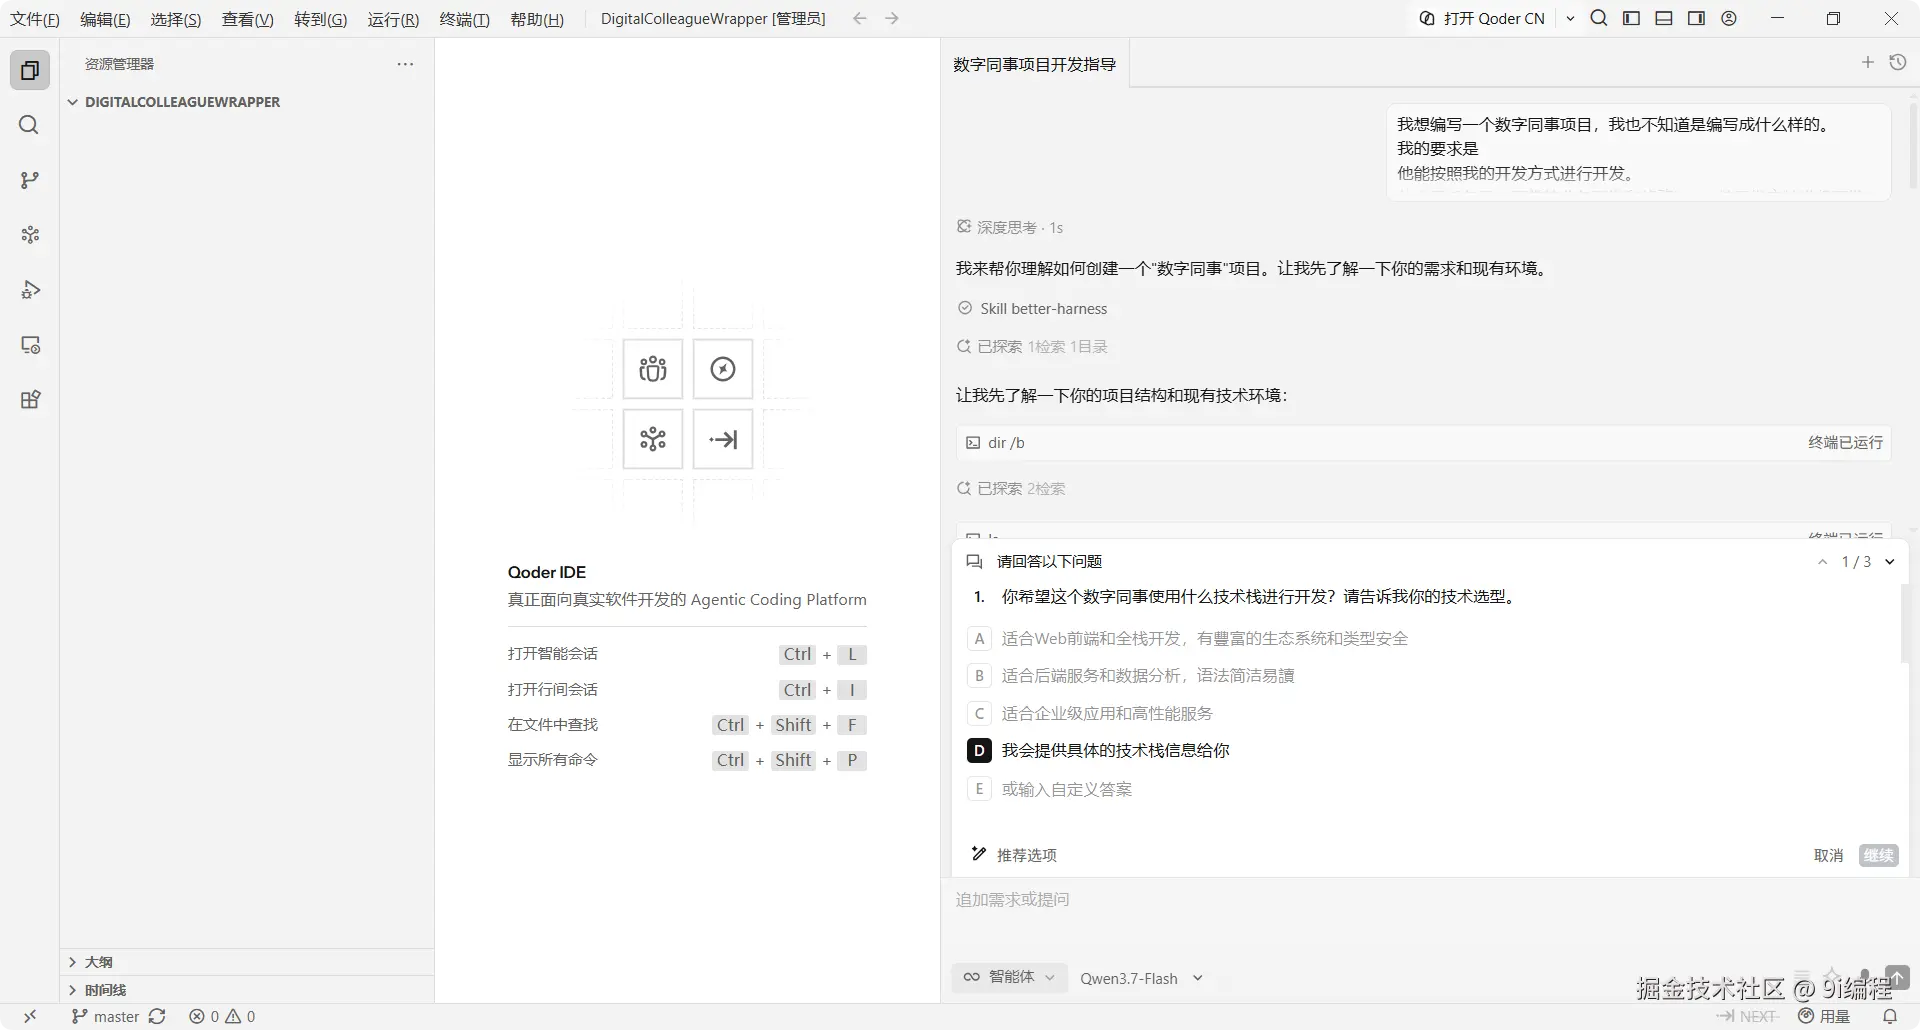
Task: Open the Qwen3.7-Flash model dropdown
Action: pos(1141,978)
